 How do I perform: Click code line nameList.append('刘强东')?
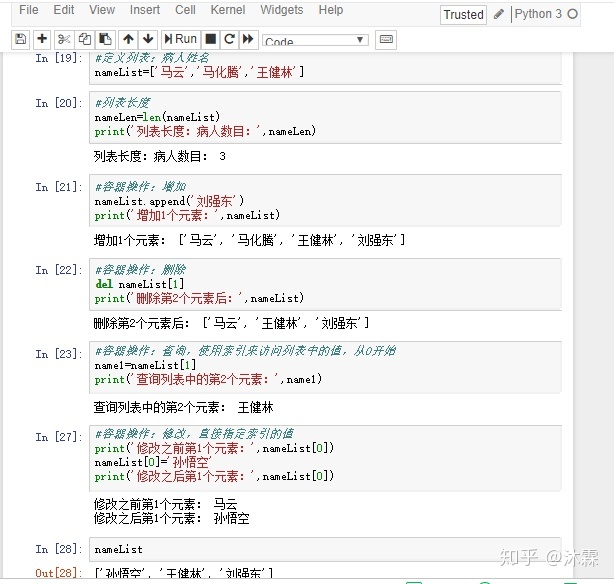coord(170,201)
